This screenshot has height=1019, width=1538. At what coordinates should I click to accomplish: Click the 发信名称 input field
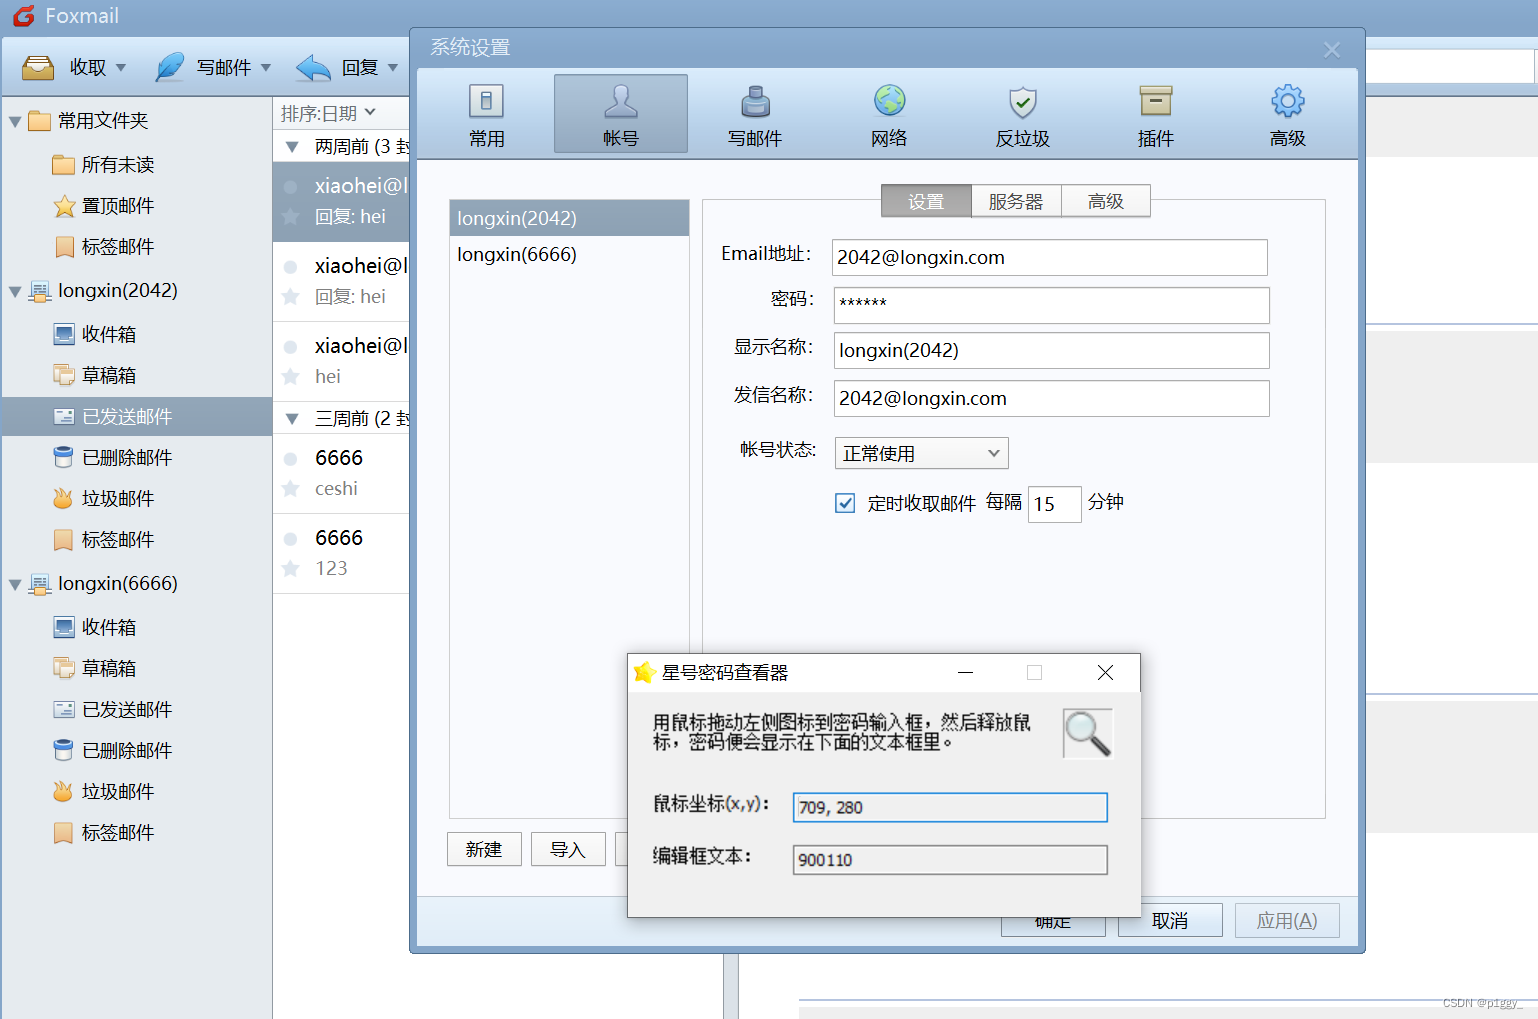coord(1052,398)
